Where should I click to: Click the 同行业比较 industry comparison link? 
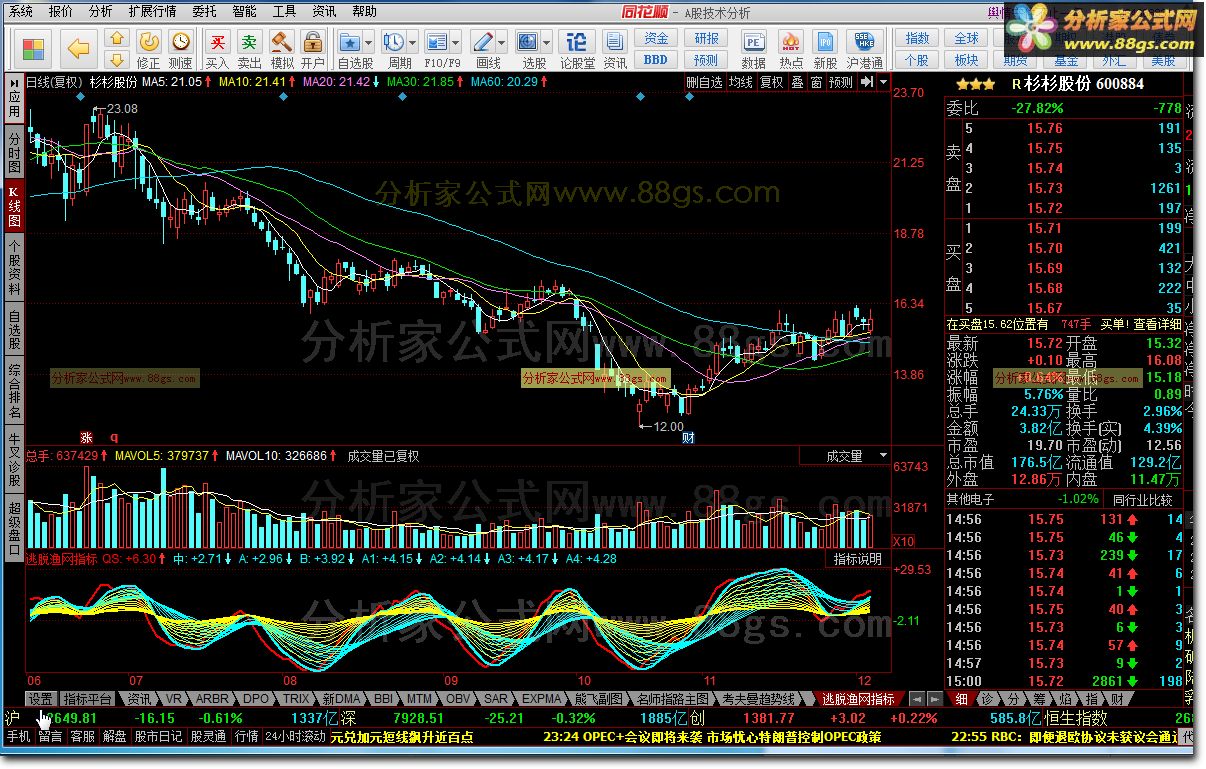point(1142,499)
